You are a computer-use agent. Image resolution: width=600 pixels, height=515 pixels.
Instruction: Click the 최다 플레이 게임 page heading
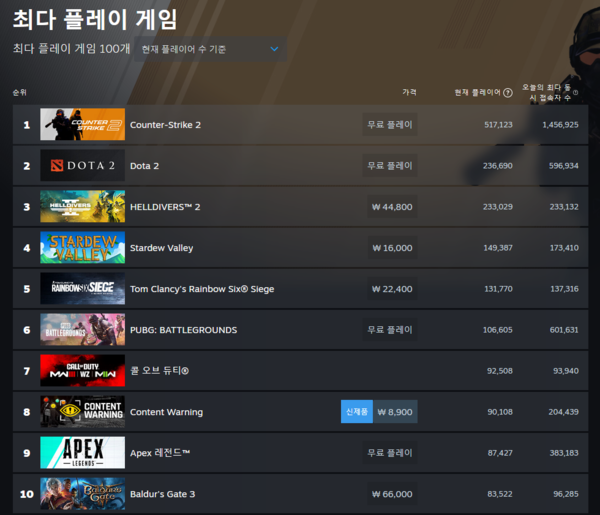[x=95, y=19]
